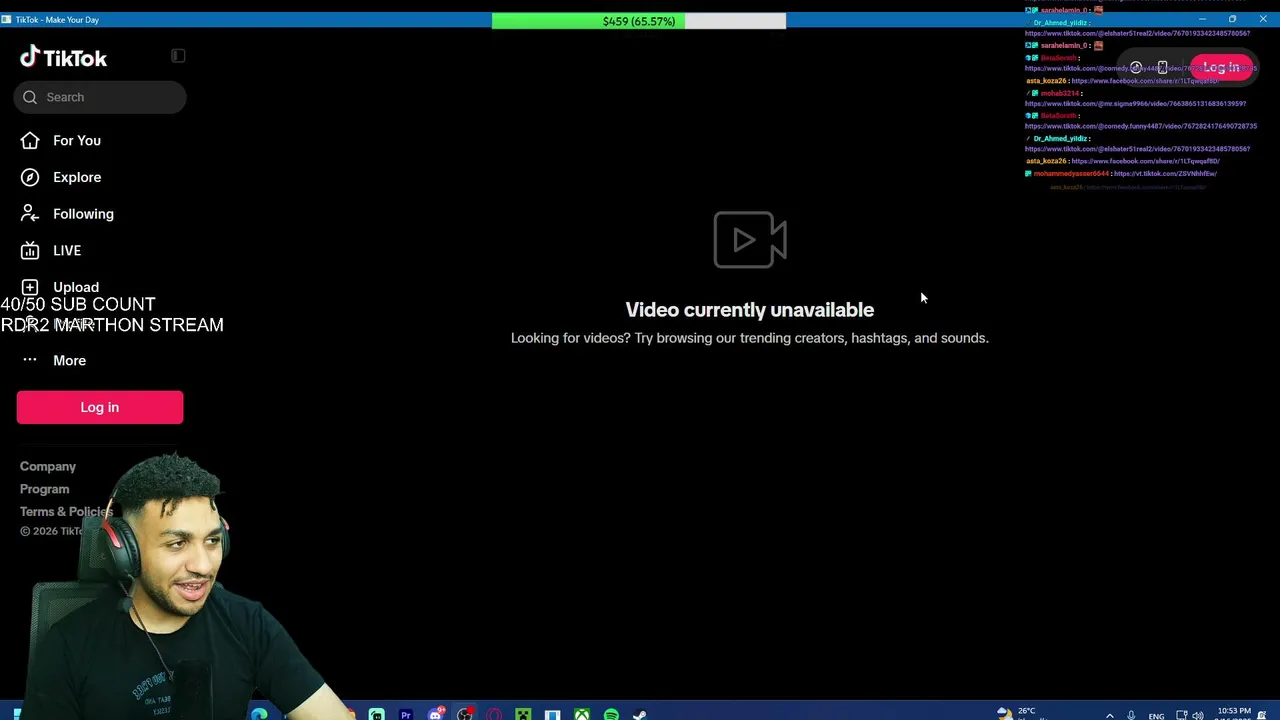The width and height of the screenshot is (1280, 720).
Task: Go to the Explore page
Action: (x=77, y=177)
